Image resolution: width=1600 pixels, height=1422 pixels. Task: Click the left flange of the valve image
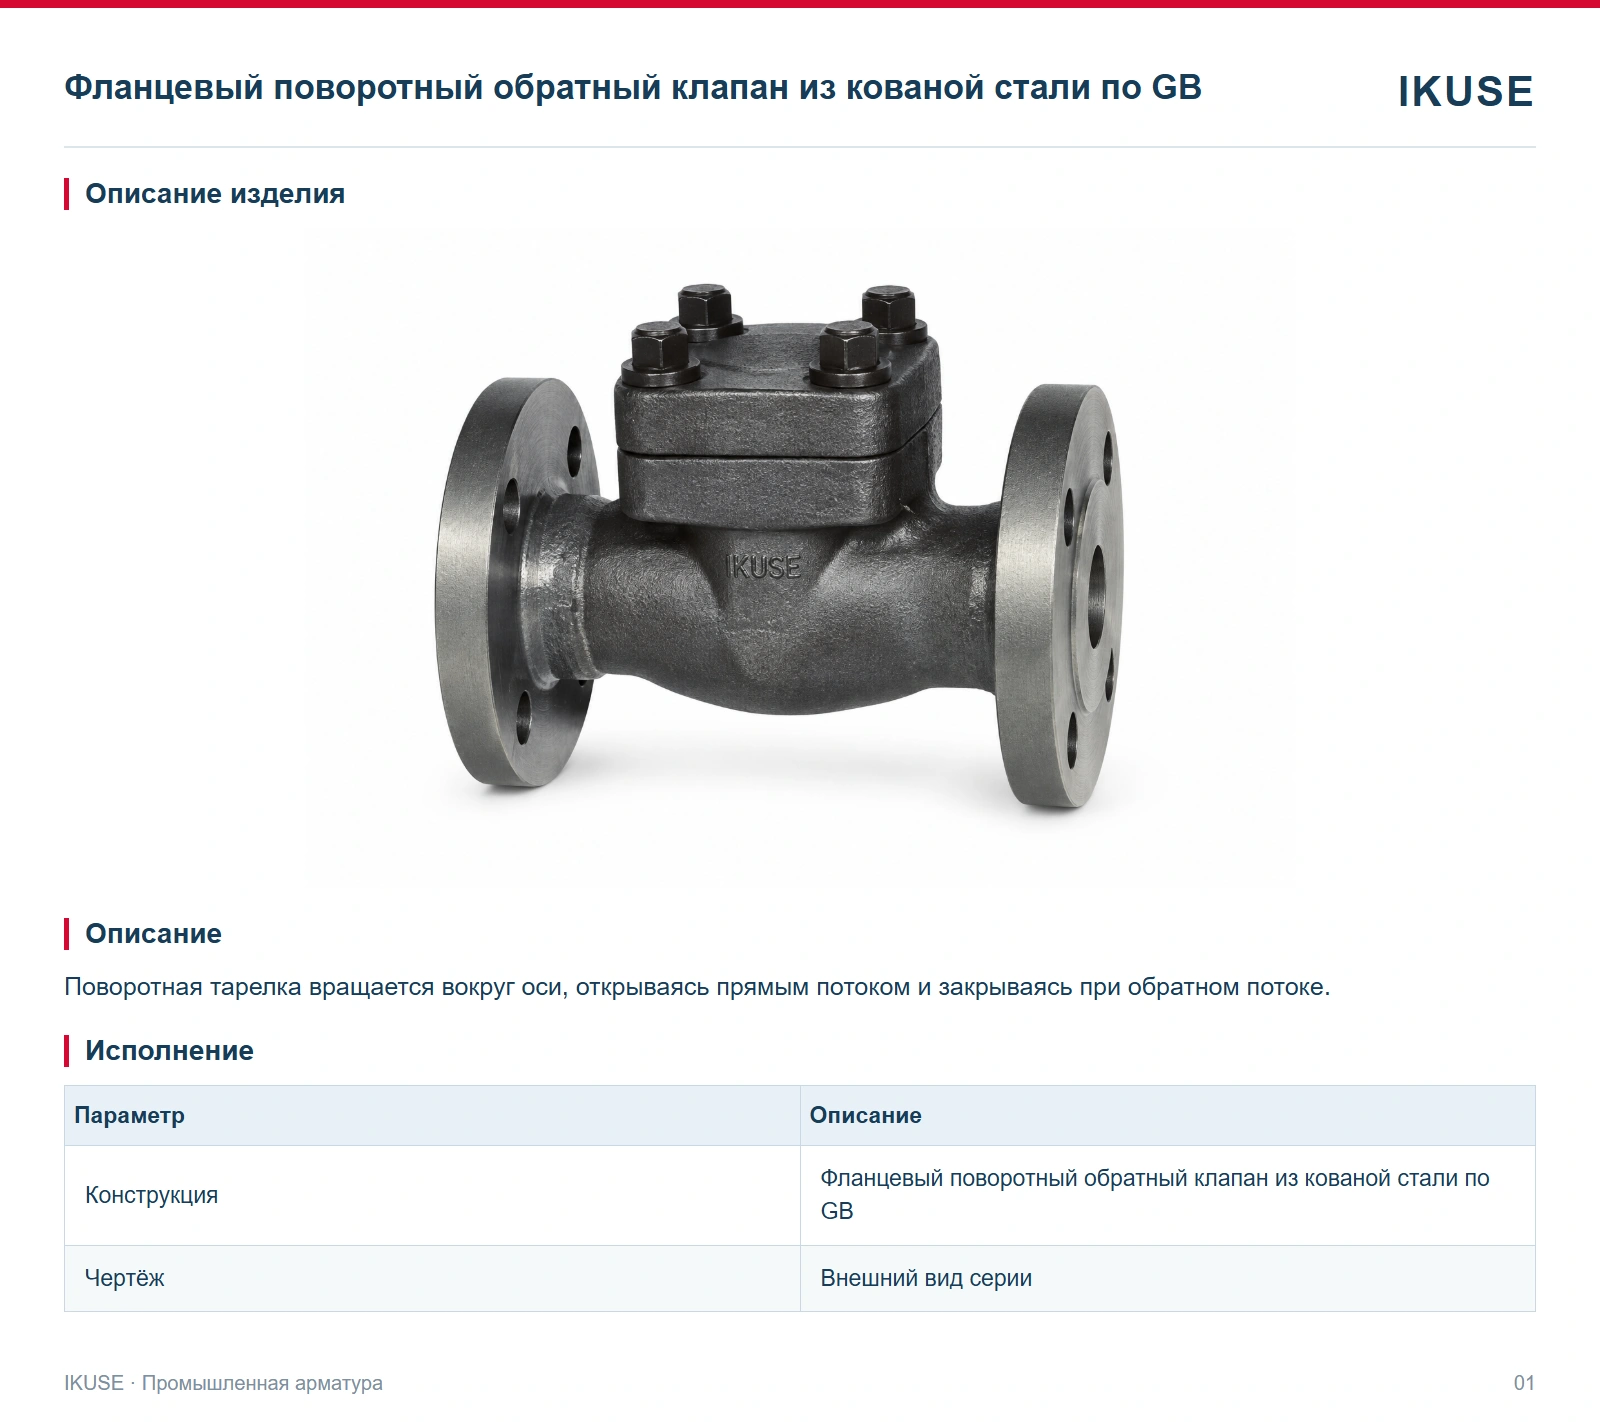coord(518,583)
